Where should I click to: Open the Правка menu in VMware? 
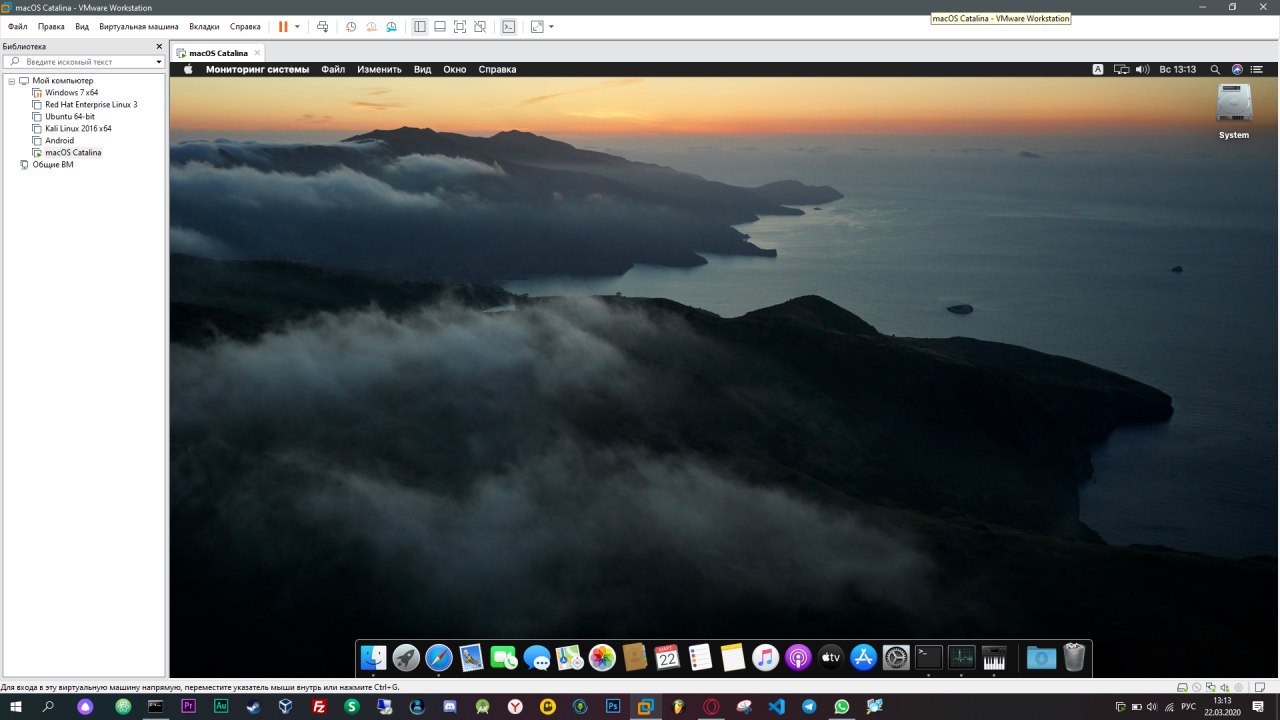point(51,27)
